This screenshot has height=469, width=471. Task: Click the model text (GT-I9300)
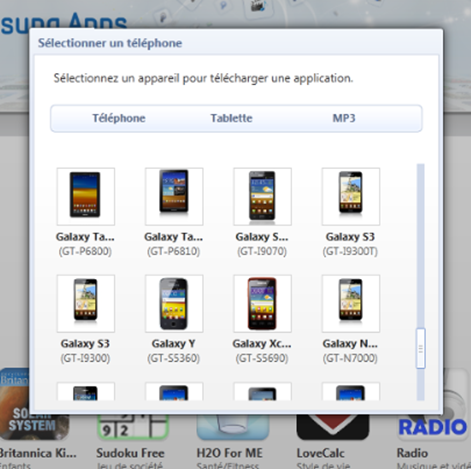click(85, 358)
